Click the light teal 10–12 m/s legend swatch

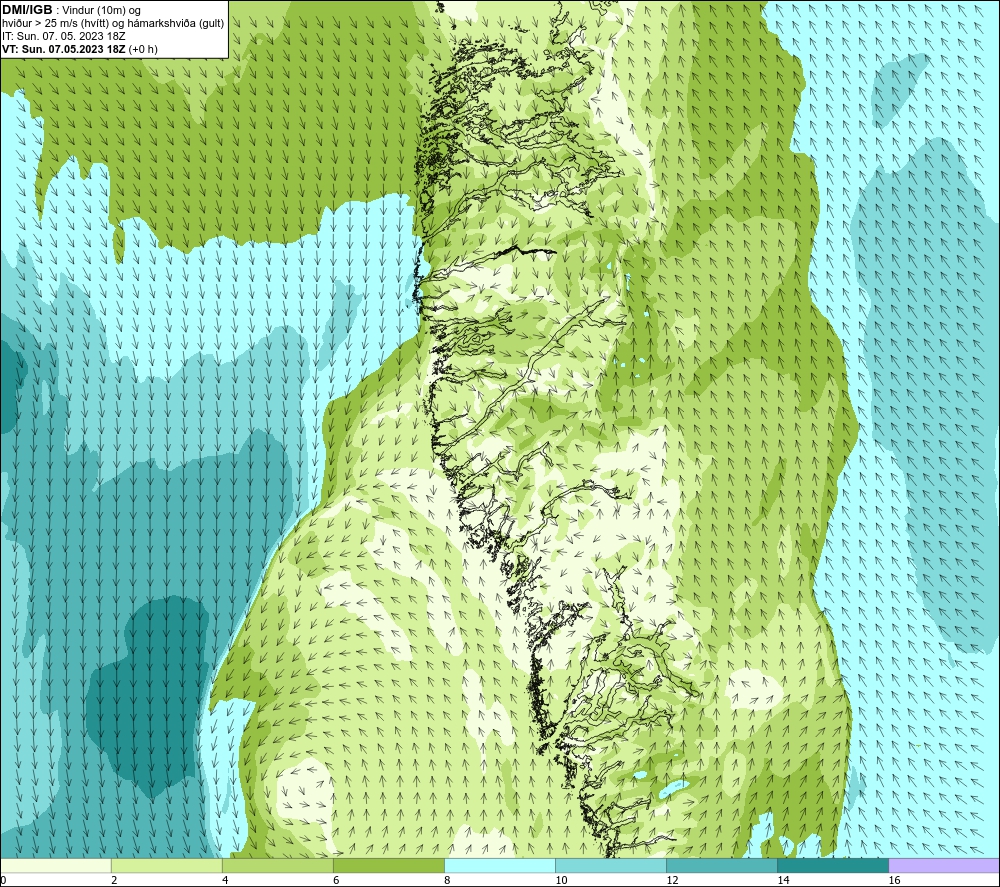610,865
